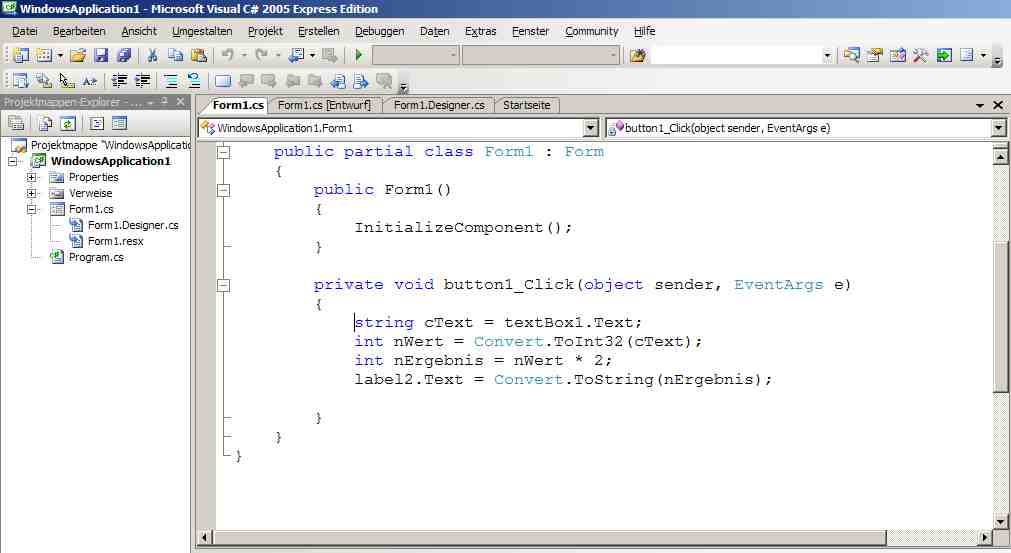Click the Undo arrow icon
The height and width of the screenshot is (553, 1011).
click(x=228, y=55)
